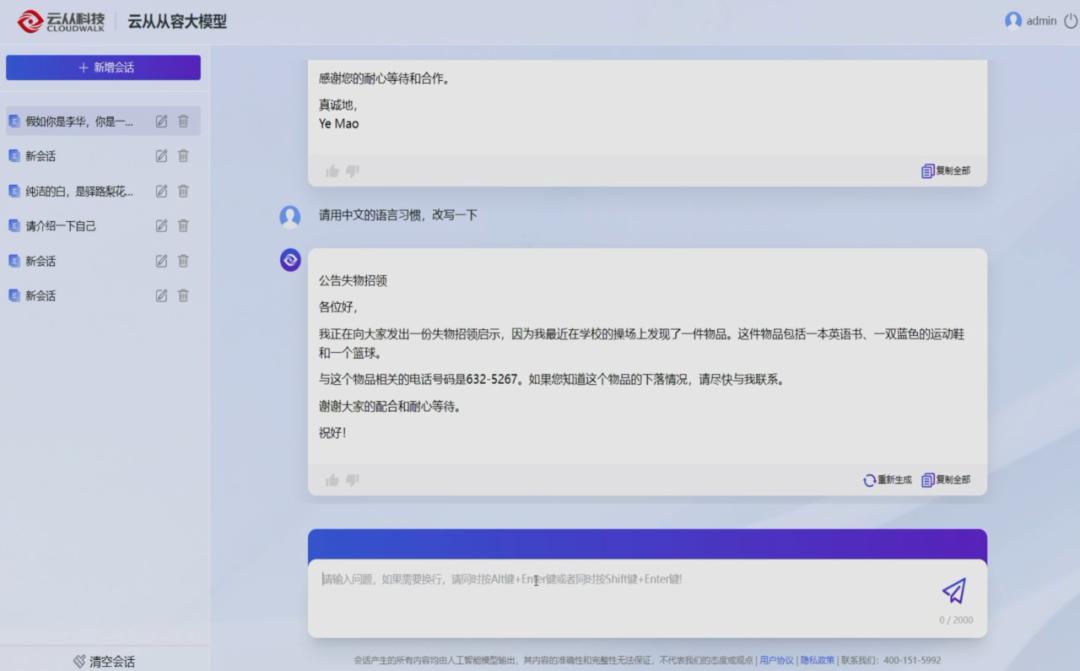Image resolution: width=1080 pixels, height=671 pixels.
Task: Edit the '假如你是李华' conversation title
Action: coord(161,121)
